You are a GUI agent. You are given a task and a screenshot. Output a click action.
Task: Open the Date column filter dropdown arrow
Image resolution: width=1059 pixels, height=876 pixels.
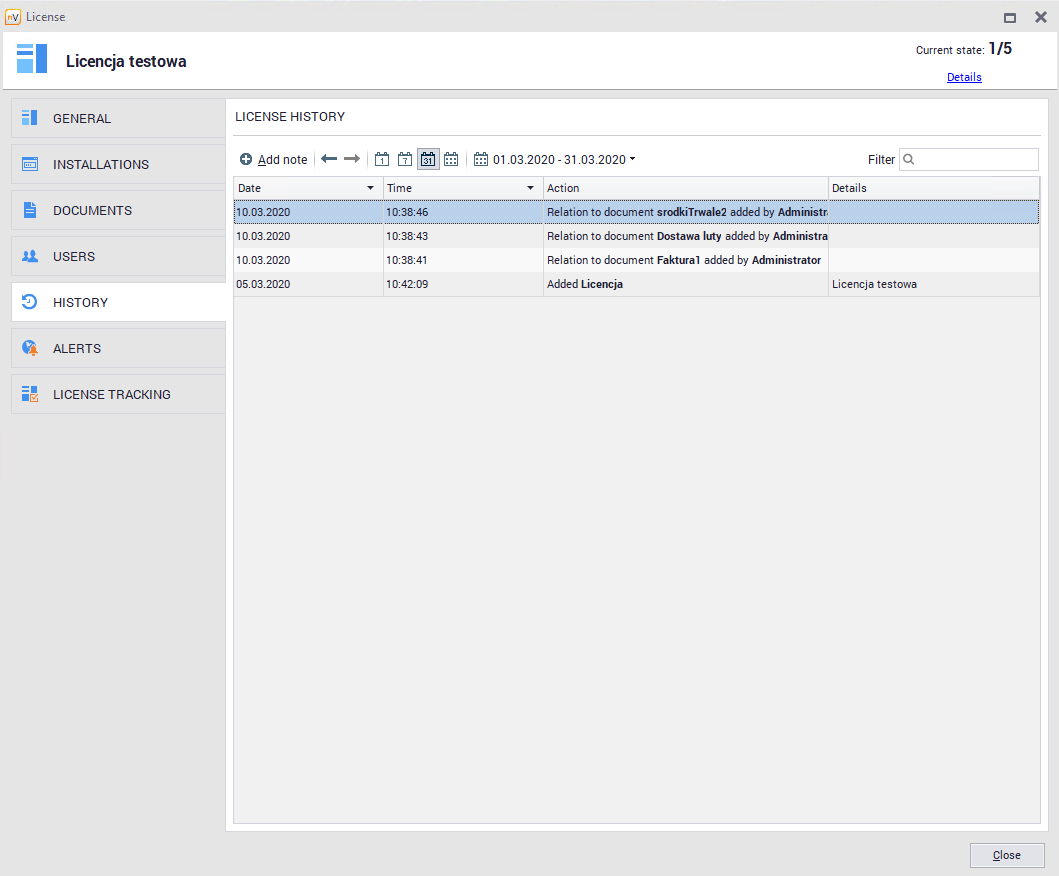pyautogui.click(x=370, y=188)
